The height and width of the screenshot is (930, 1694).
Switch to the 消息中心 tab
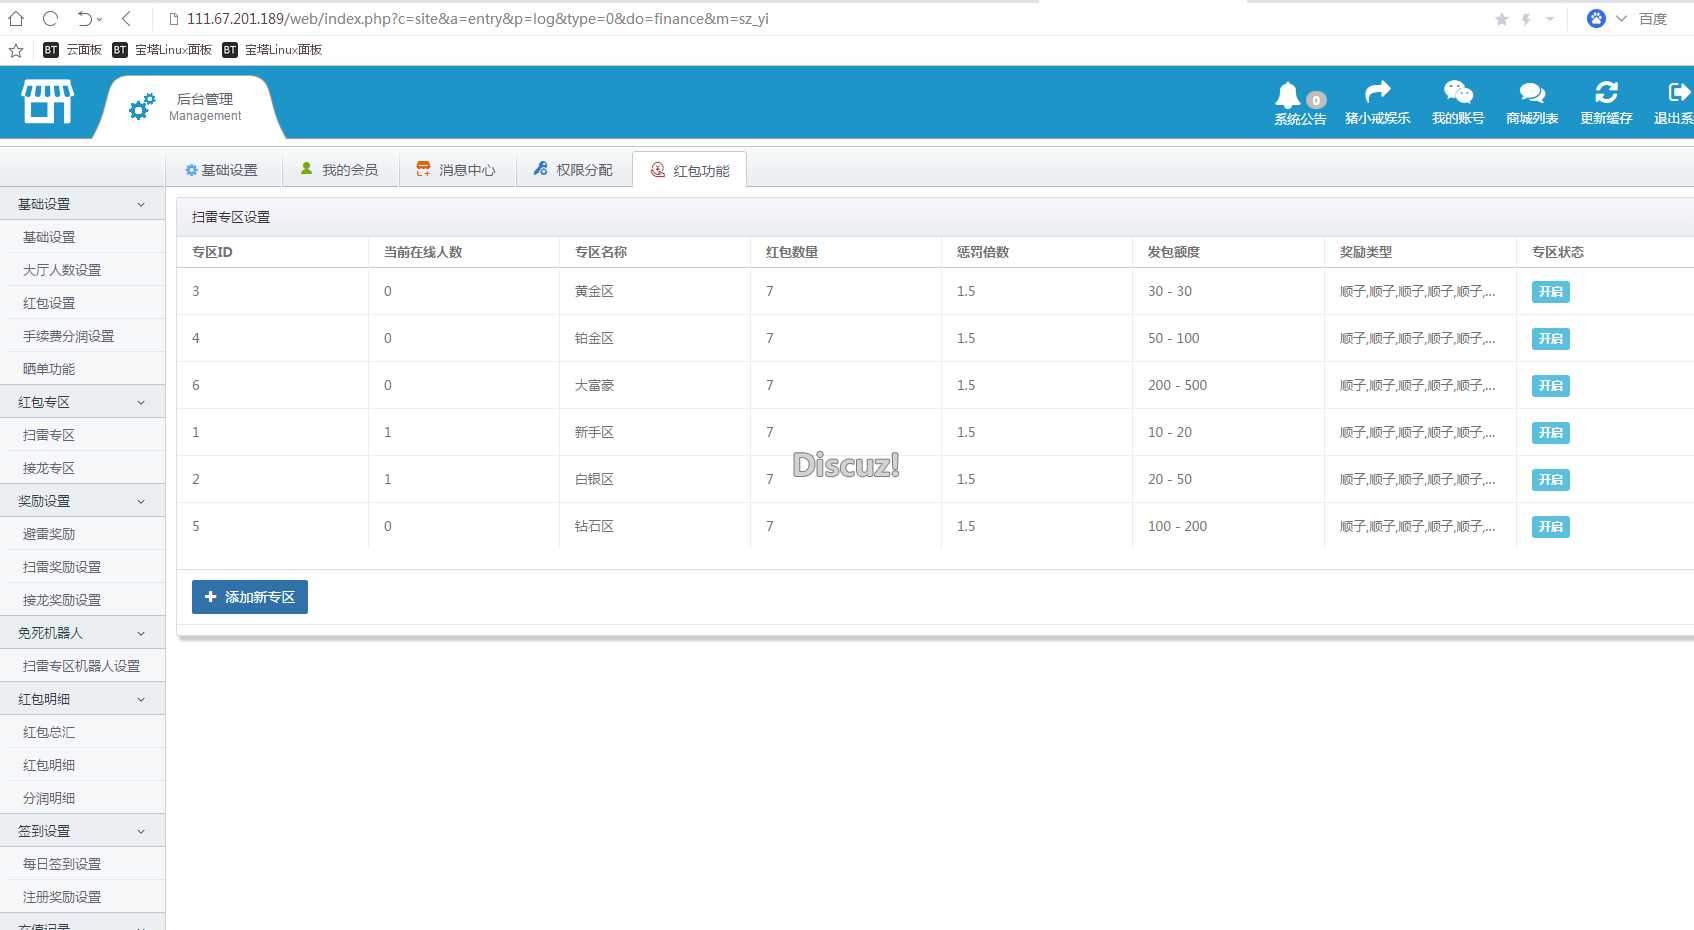pyautogui.click(x=457, y=170)
